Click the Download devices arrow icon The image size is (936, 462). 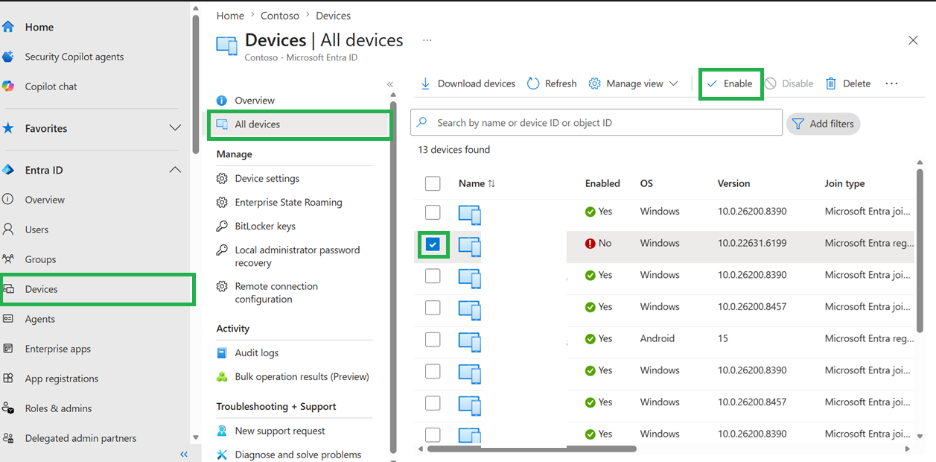pos(426,84)
